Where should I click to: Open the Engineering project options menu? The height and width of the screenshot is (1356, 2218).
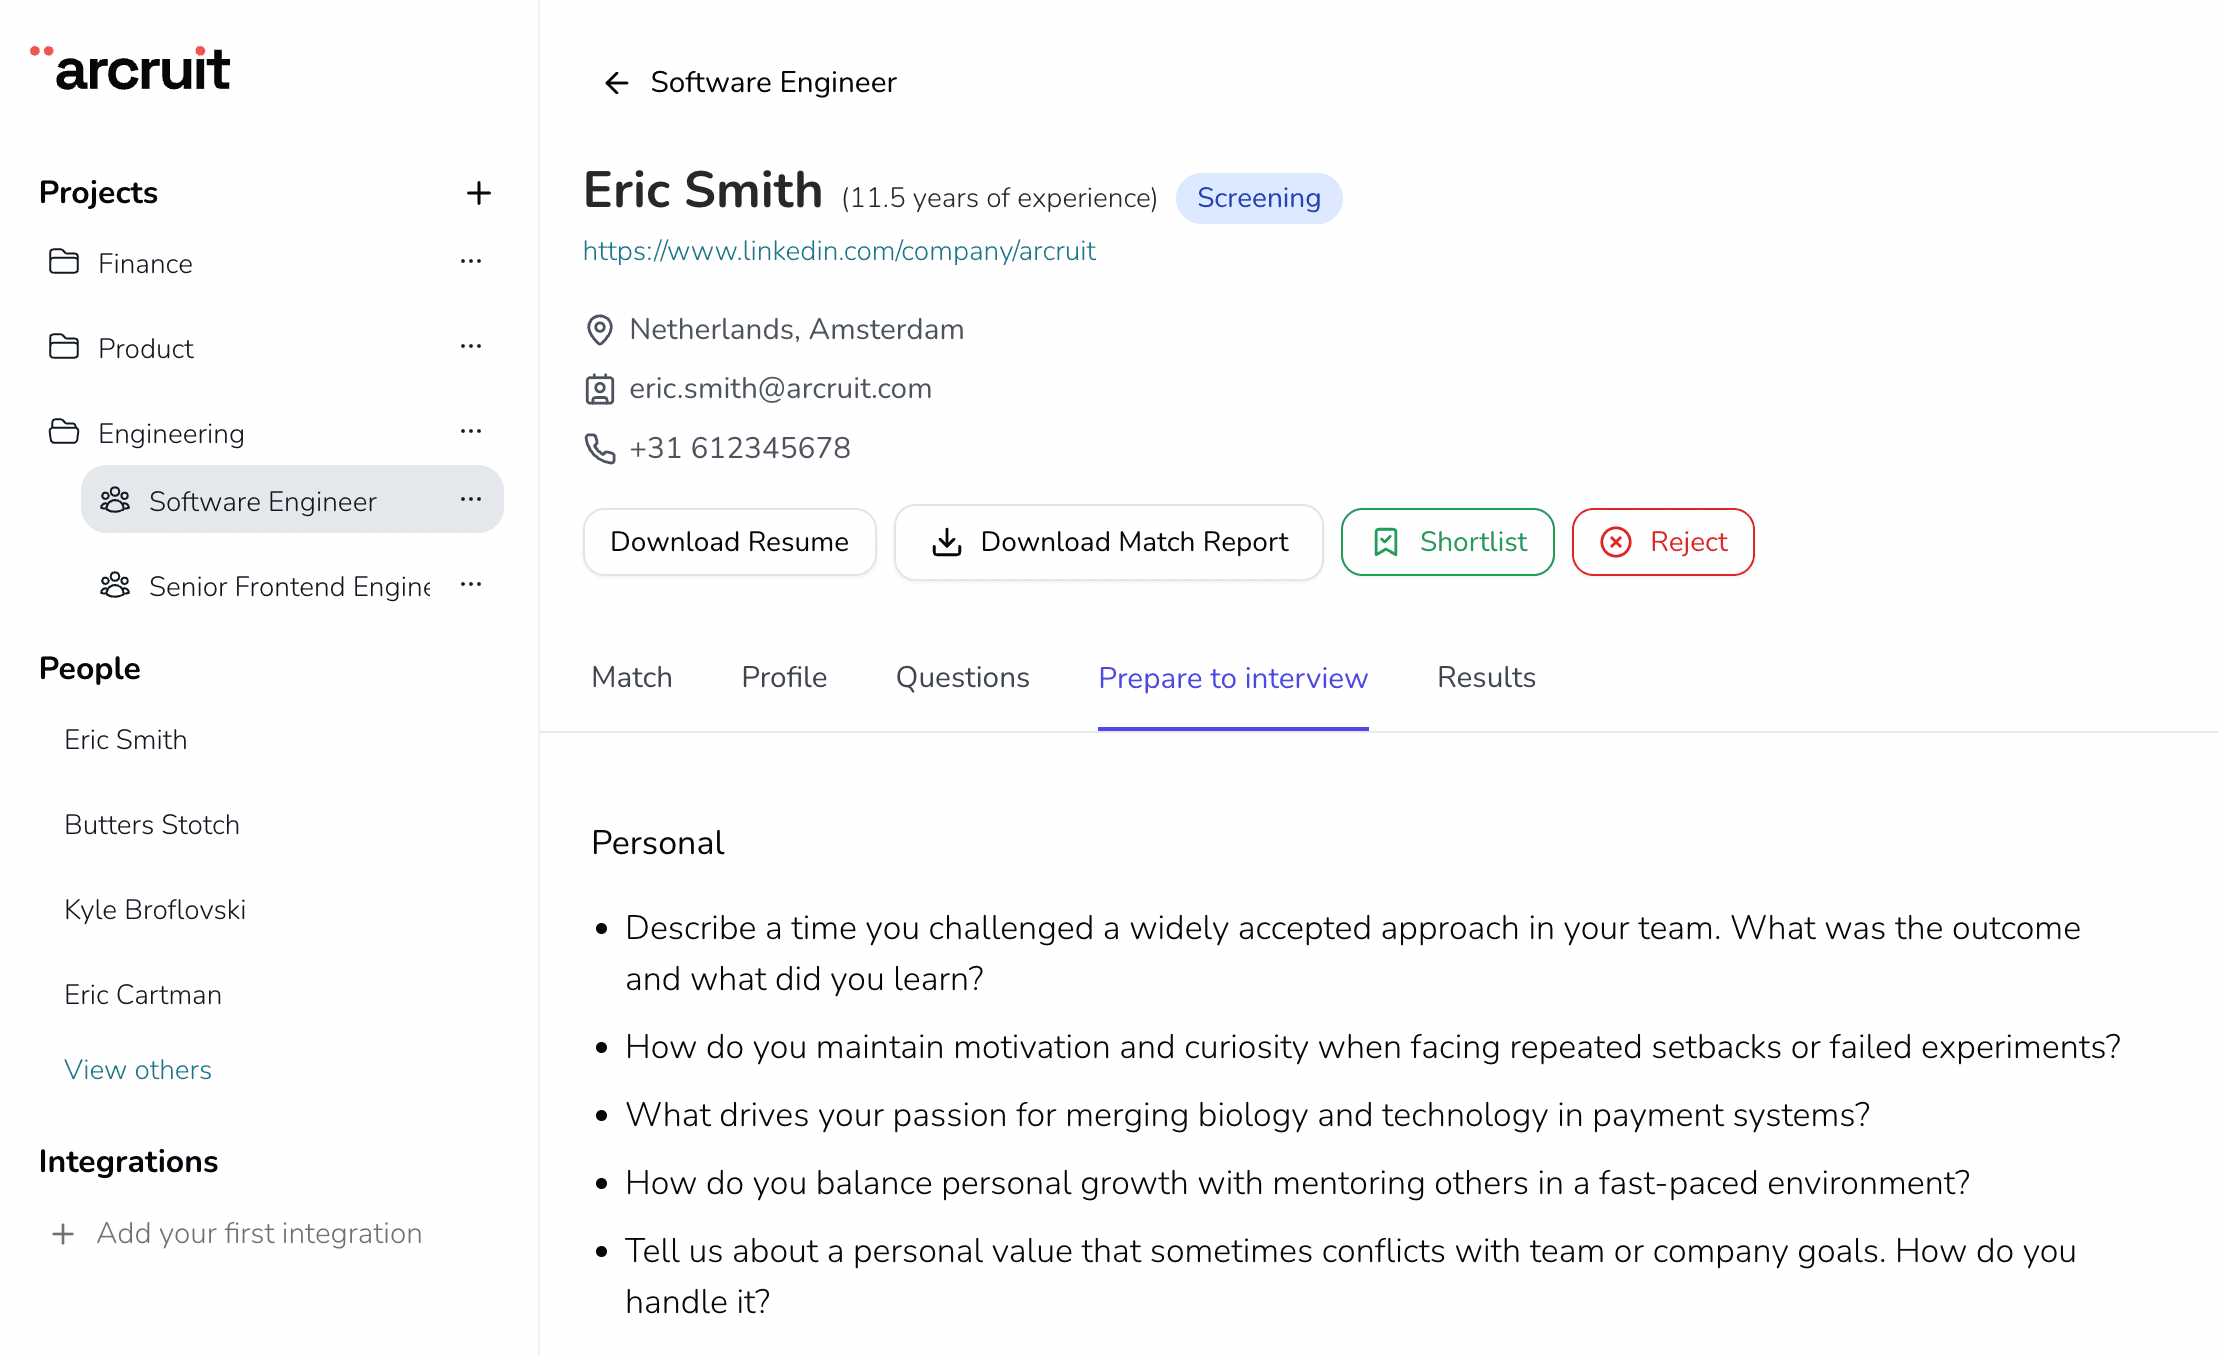click(471, 432)
